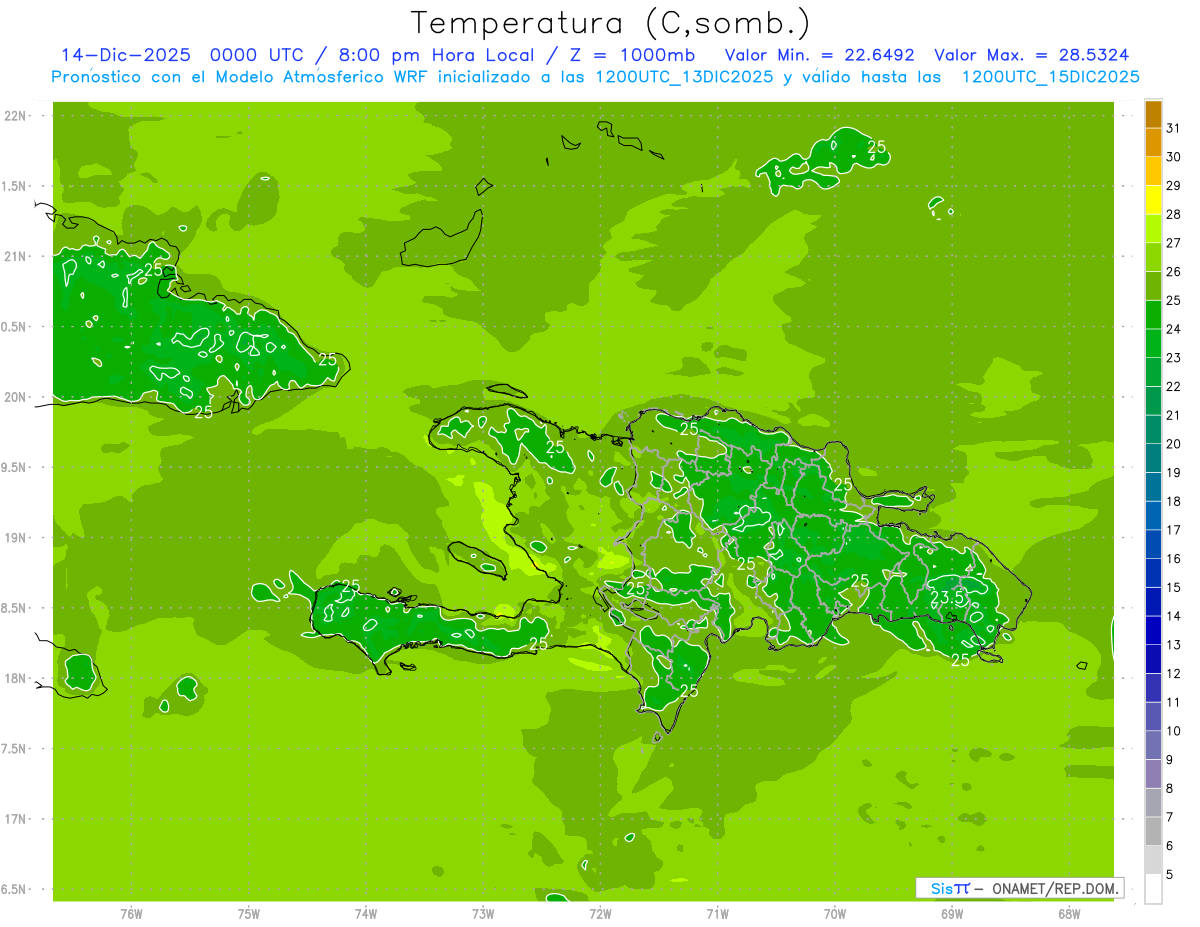Click the "23.5" contour label on the map
The image size is (1200, 927).
(x=948, y=598)
